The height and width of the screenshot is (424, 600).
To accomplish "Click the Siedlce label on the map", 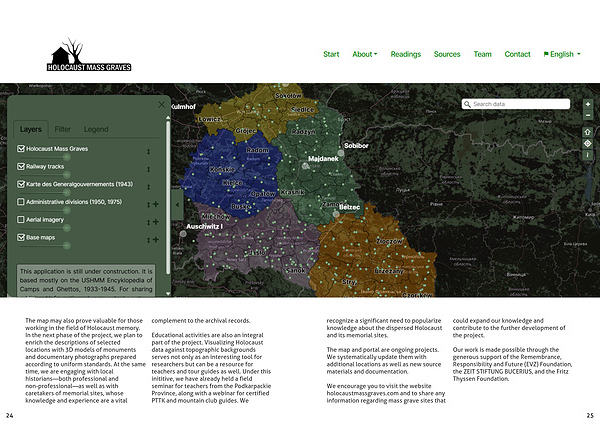I will (x=302, y=109).
